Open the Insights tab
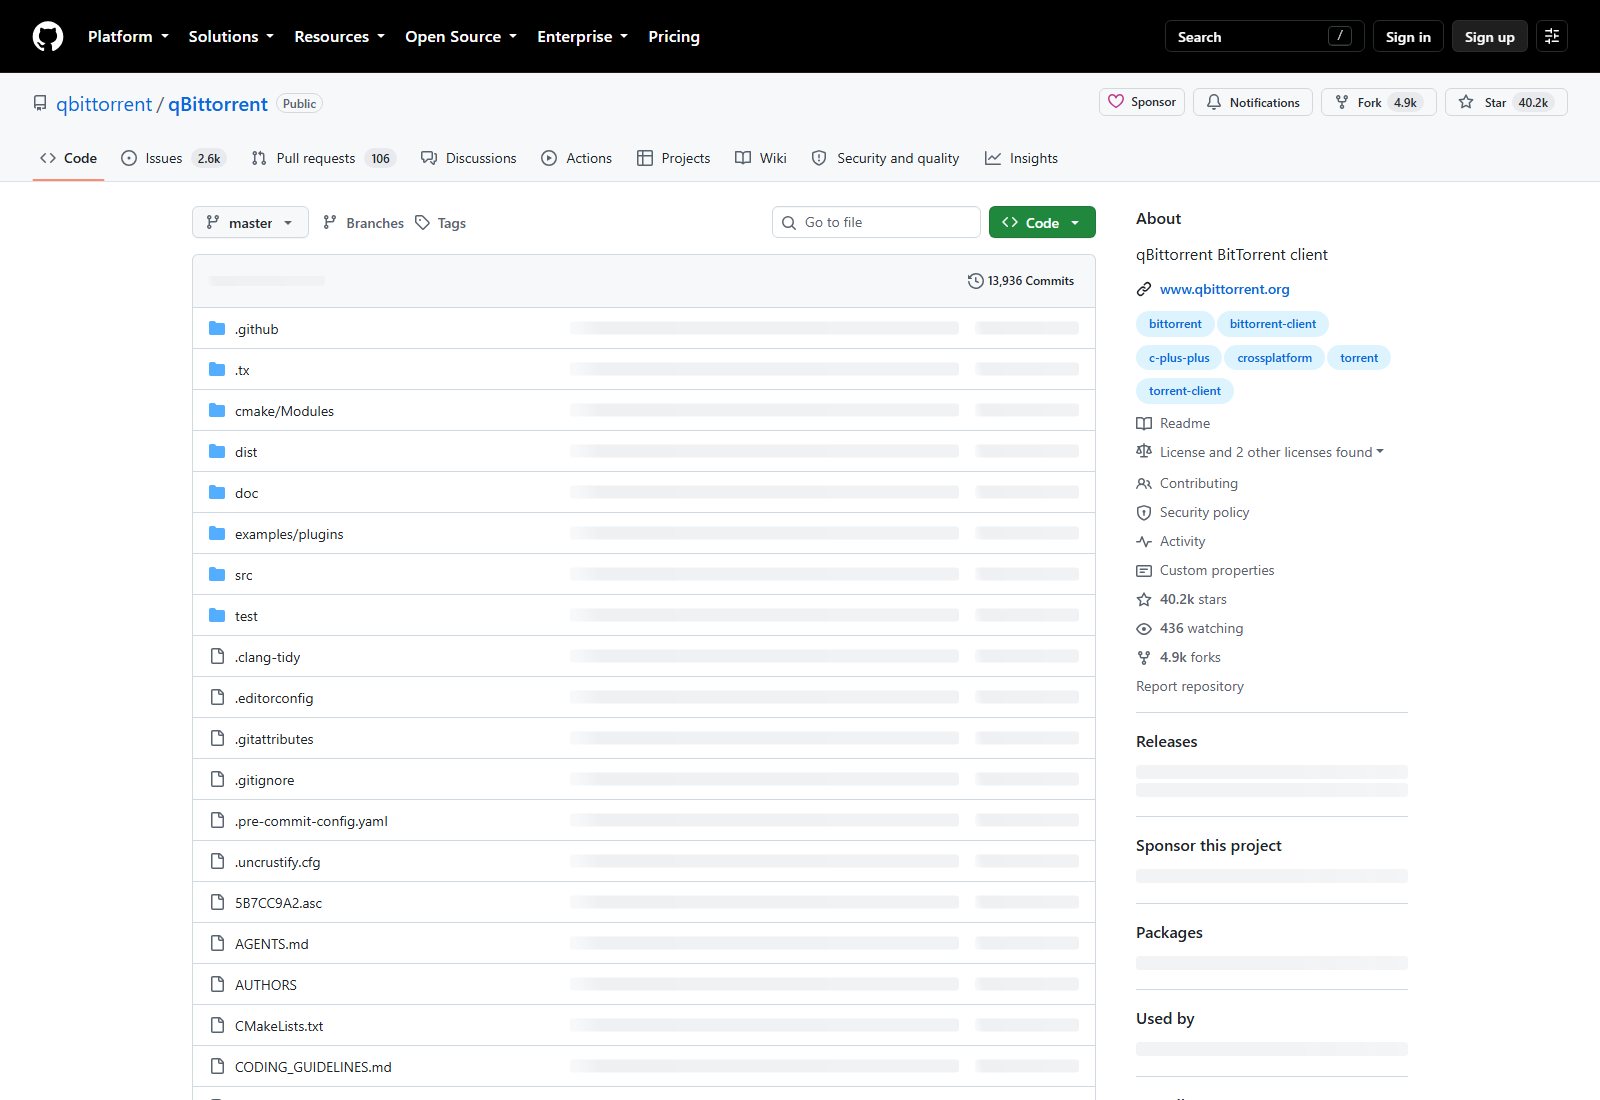The width and height of the screenshot is (1600, 1100). pos(1022,158)
